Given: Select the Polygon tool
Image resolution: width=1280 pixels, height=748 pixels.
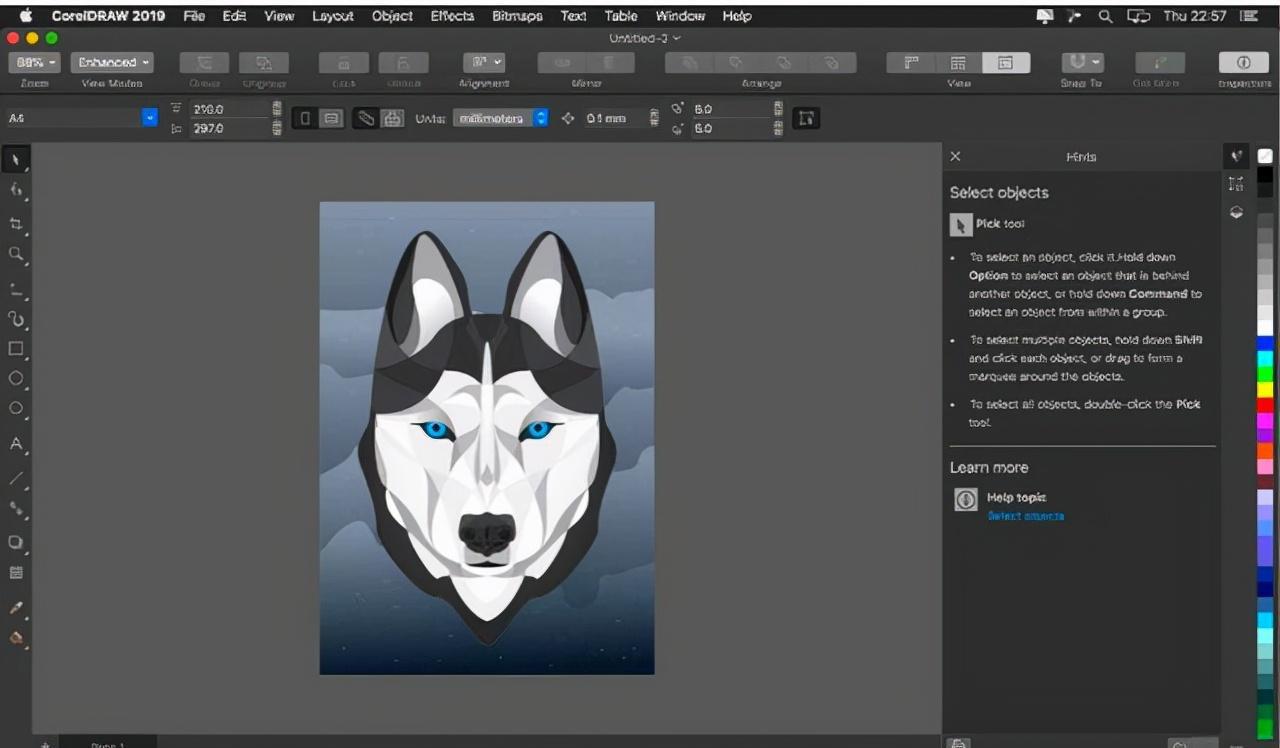Looking at the screenshot, I should (16, 408).
